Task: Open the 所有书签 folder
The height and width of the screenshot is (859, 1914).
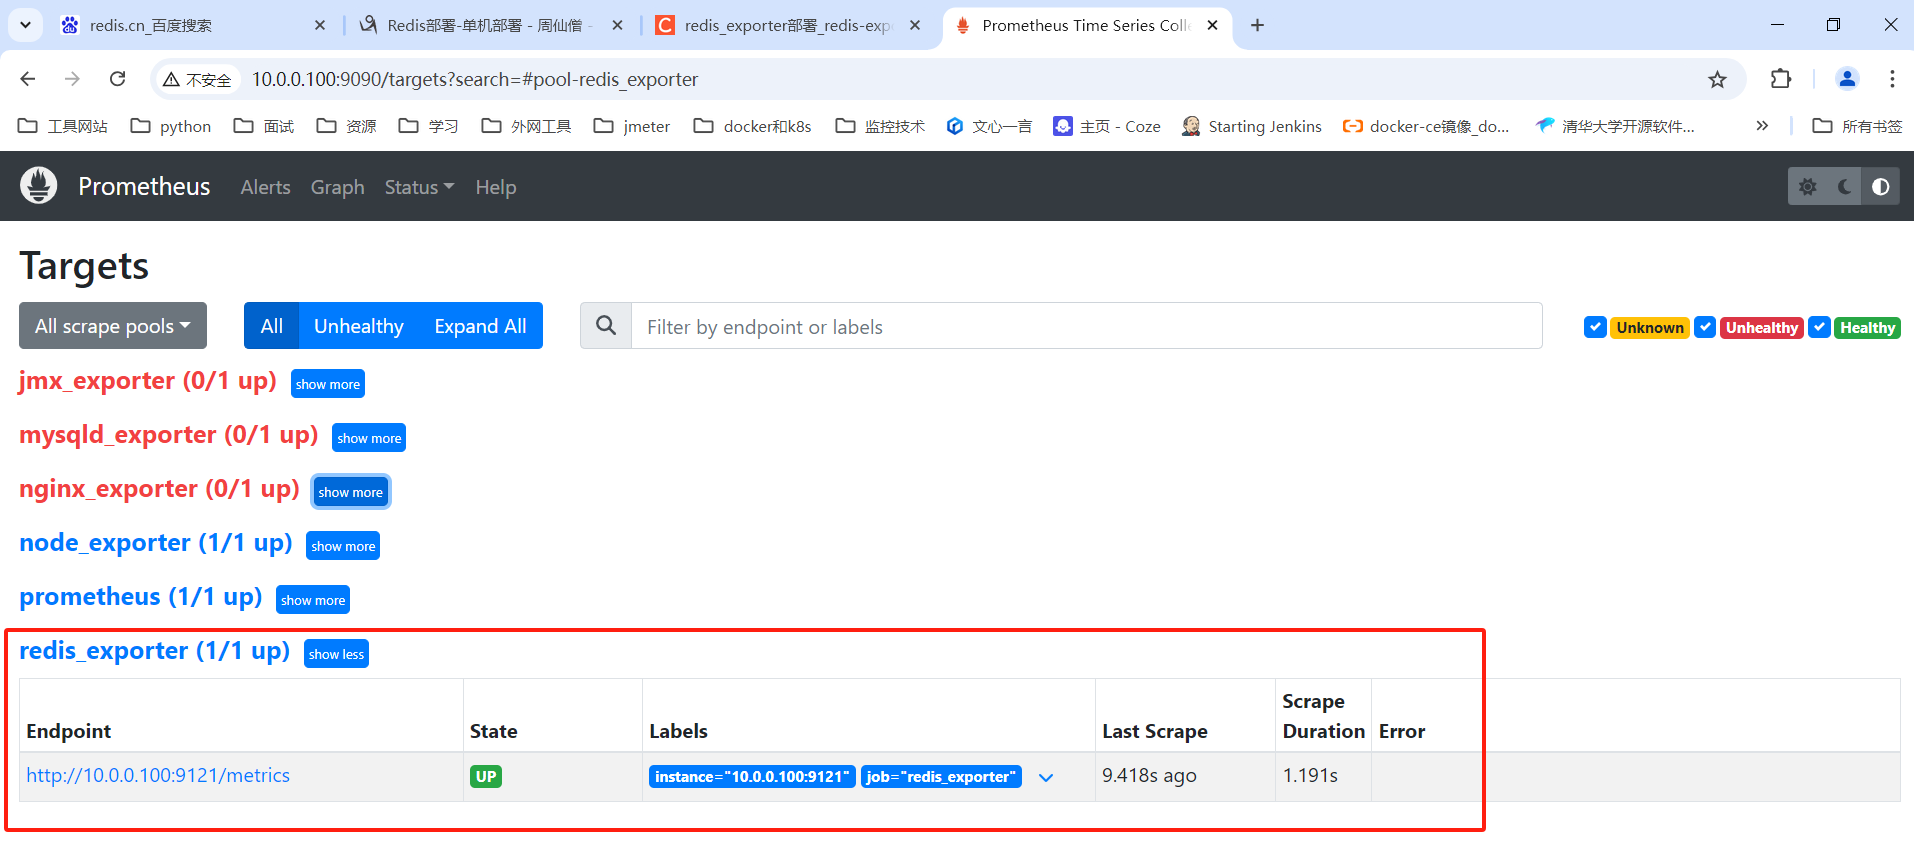Action: pos(1857,126)
